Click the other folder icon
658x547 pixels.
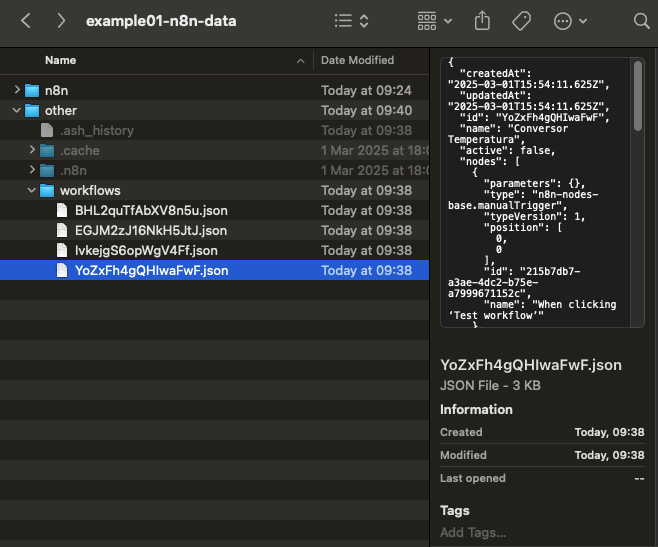pyautogui.click(x=32, y=110)
